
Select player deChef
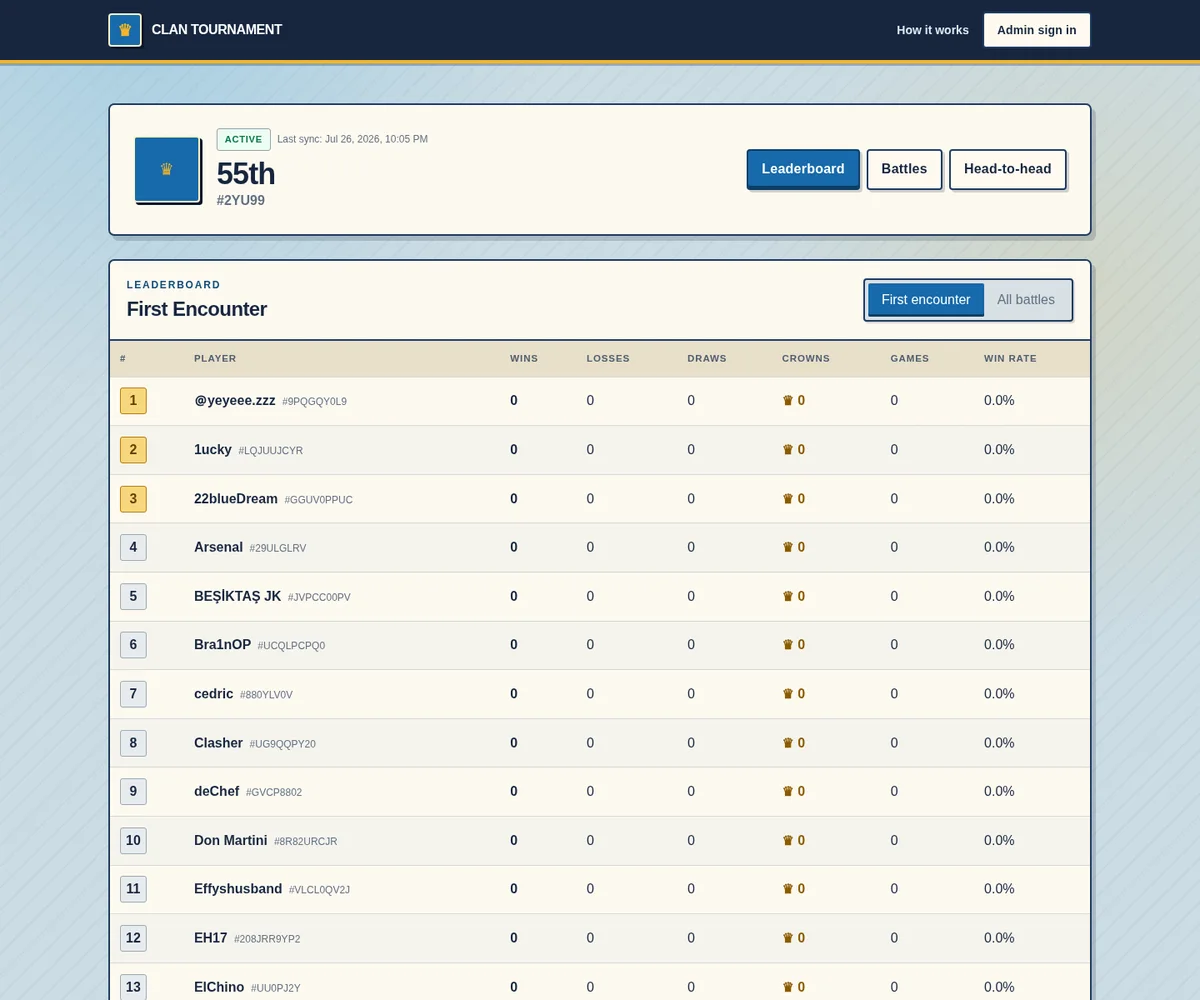click(x=216, y=791)
